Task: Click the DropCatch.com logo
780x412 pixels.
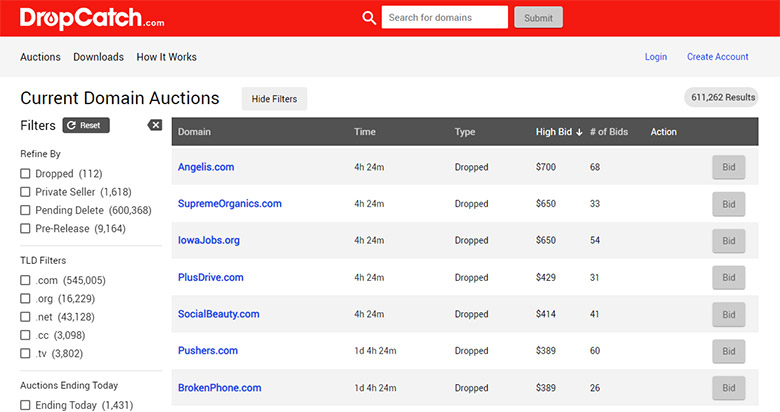Action: [x=92, y=18]
